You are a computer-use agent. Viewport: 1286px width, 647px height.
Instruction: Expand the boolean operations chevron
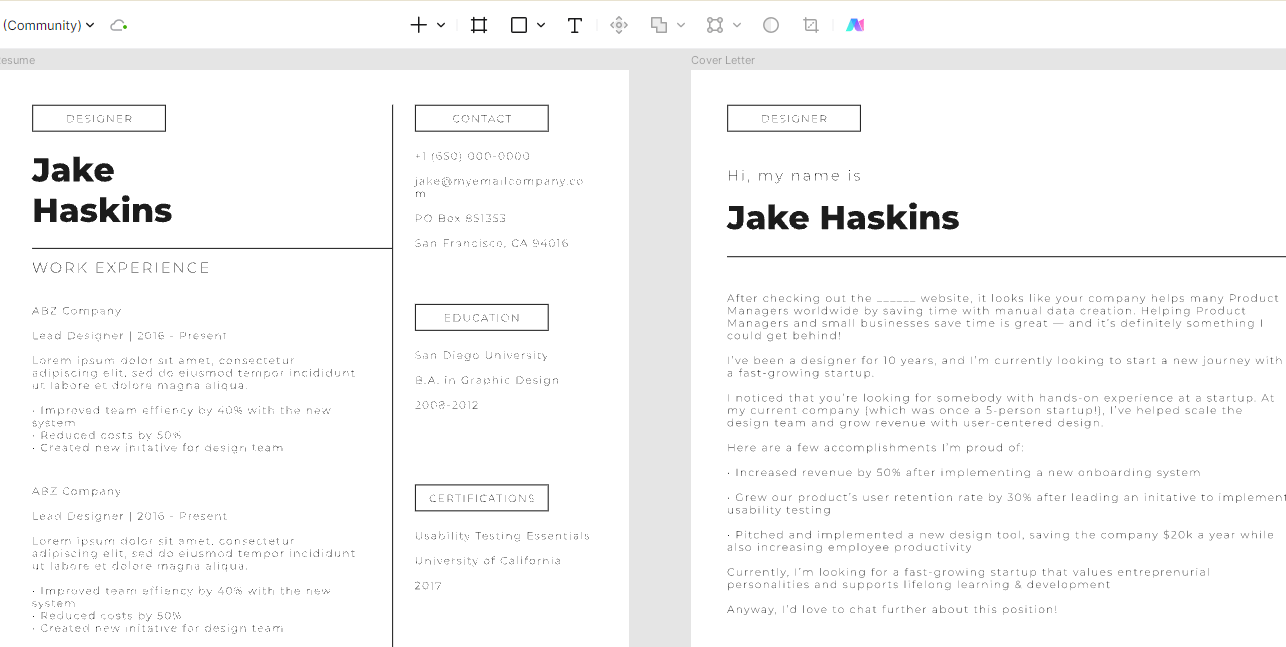coord(681,25)
